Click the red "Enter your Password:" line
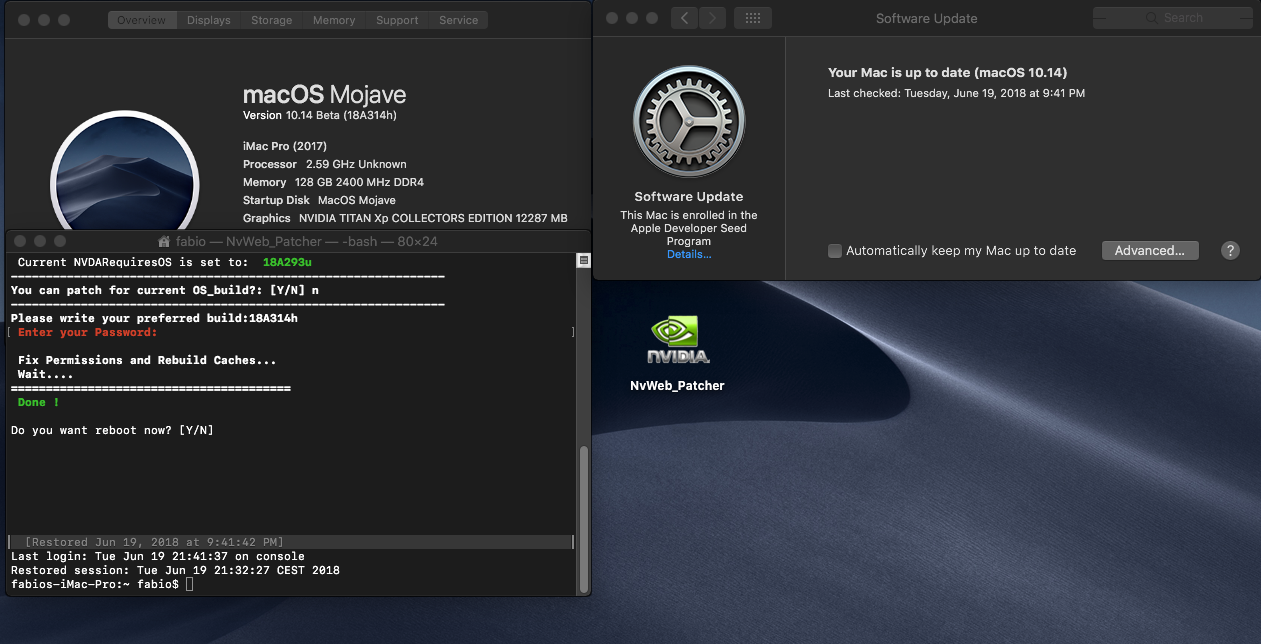1261x644 pixels. click(88, 332)
